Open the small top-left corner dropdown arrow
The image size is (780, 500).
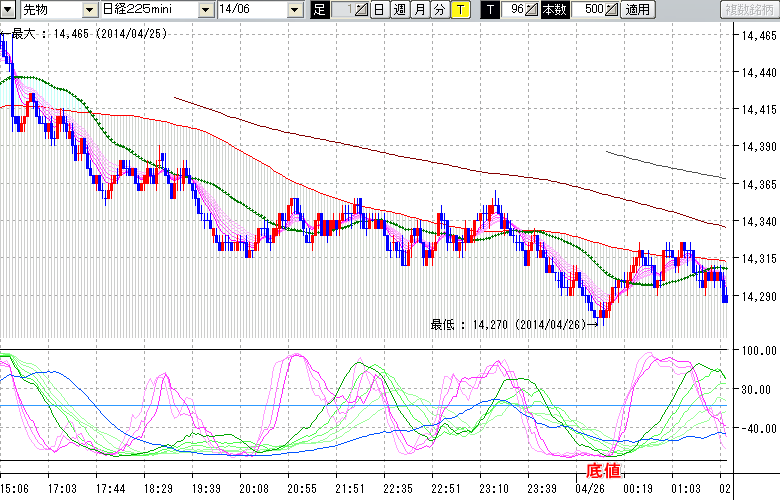pyautogui.click(x=5, y=10)
